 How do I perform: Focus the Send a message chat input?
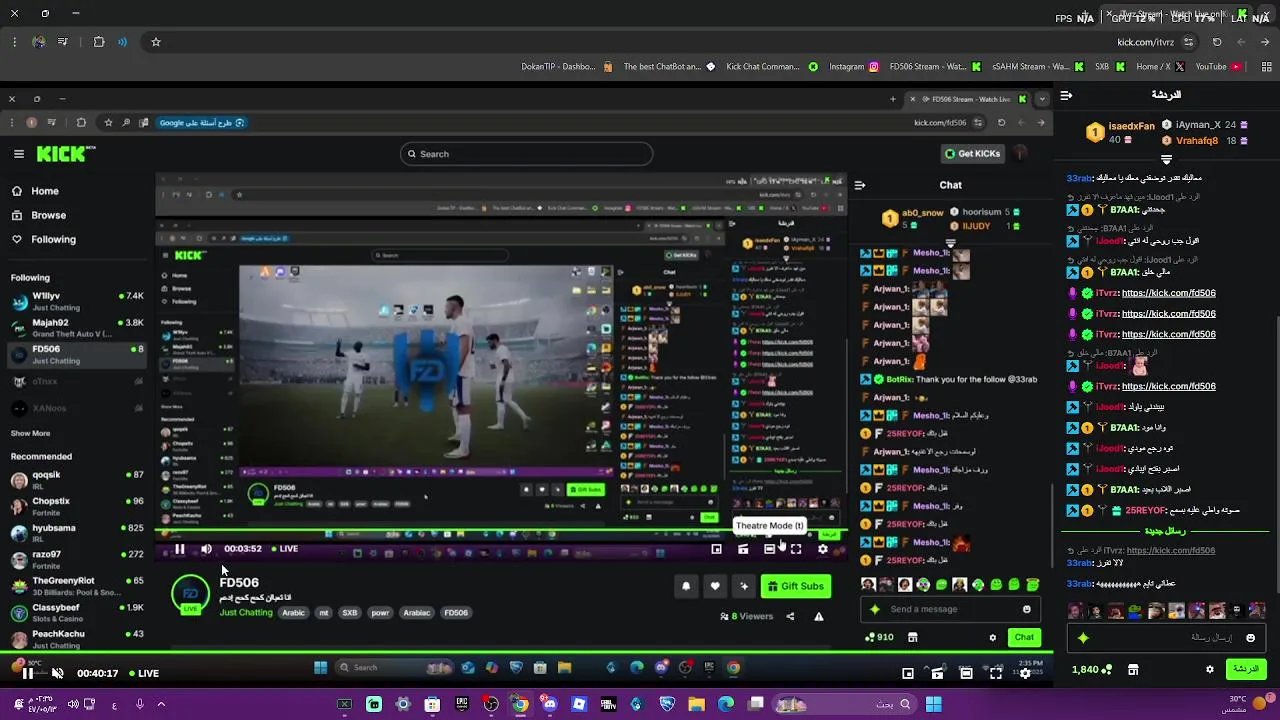[950, 609]
